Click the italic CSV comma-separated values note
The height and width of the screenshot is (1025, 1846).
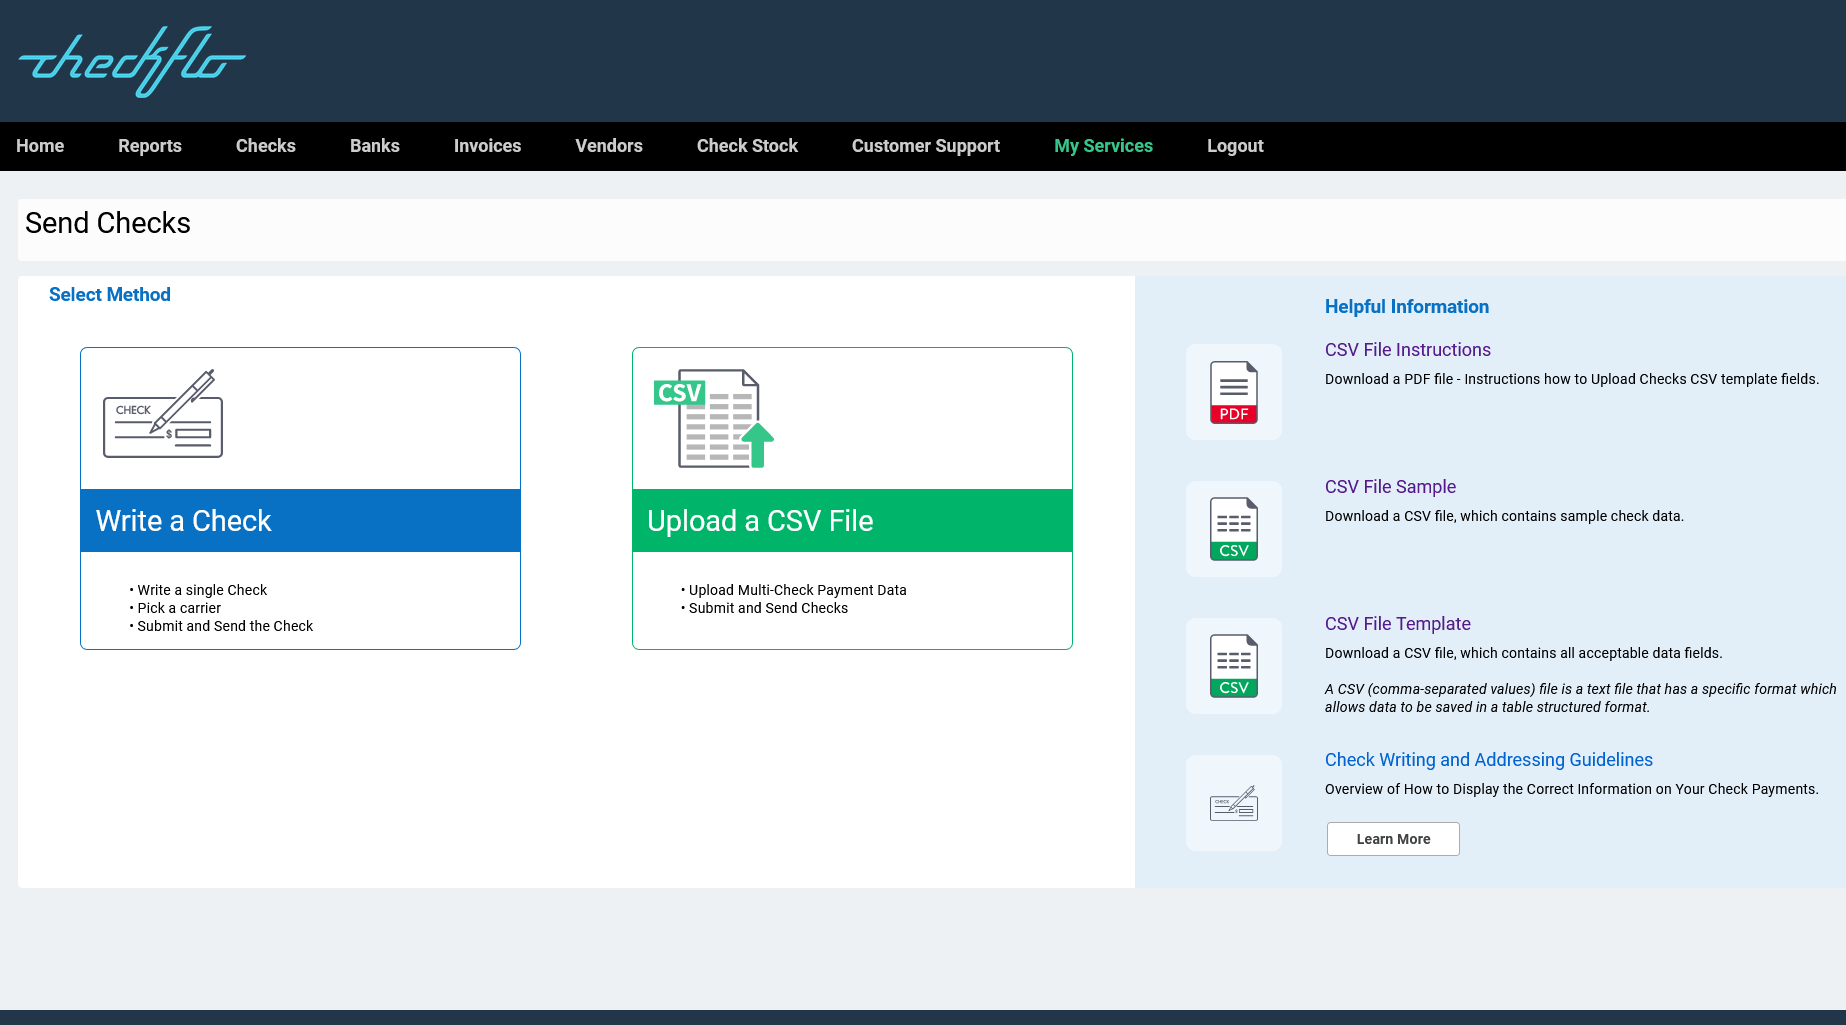point(1580,698)
